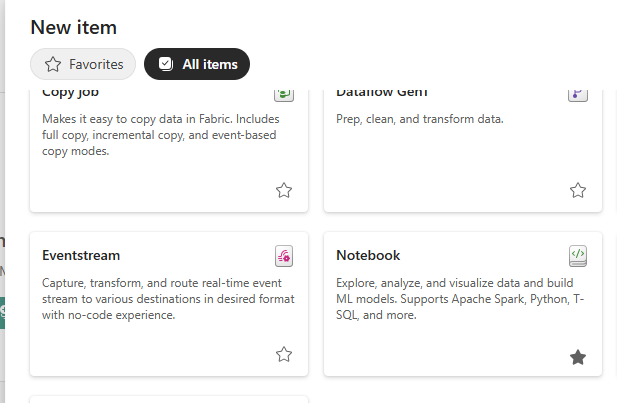Click the Dataflow Gen1 card title
617x403 pixels.
coord(382,93)
